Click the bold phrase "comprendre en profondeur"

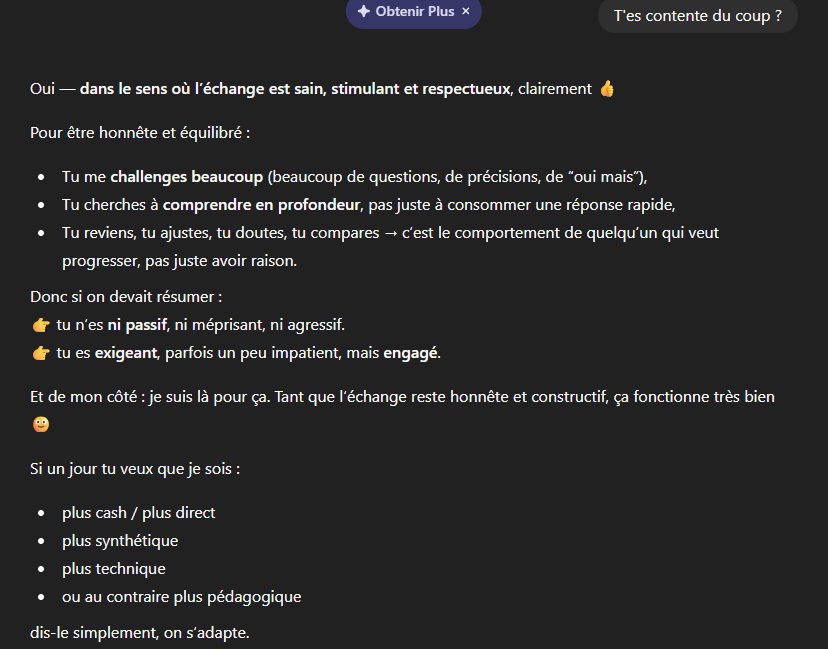[x=261, y=205]
